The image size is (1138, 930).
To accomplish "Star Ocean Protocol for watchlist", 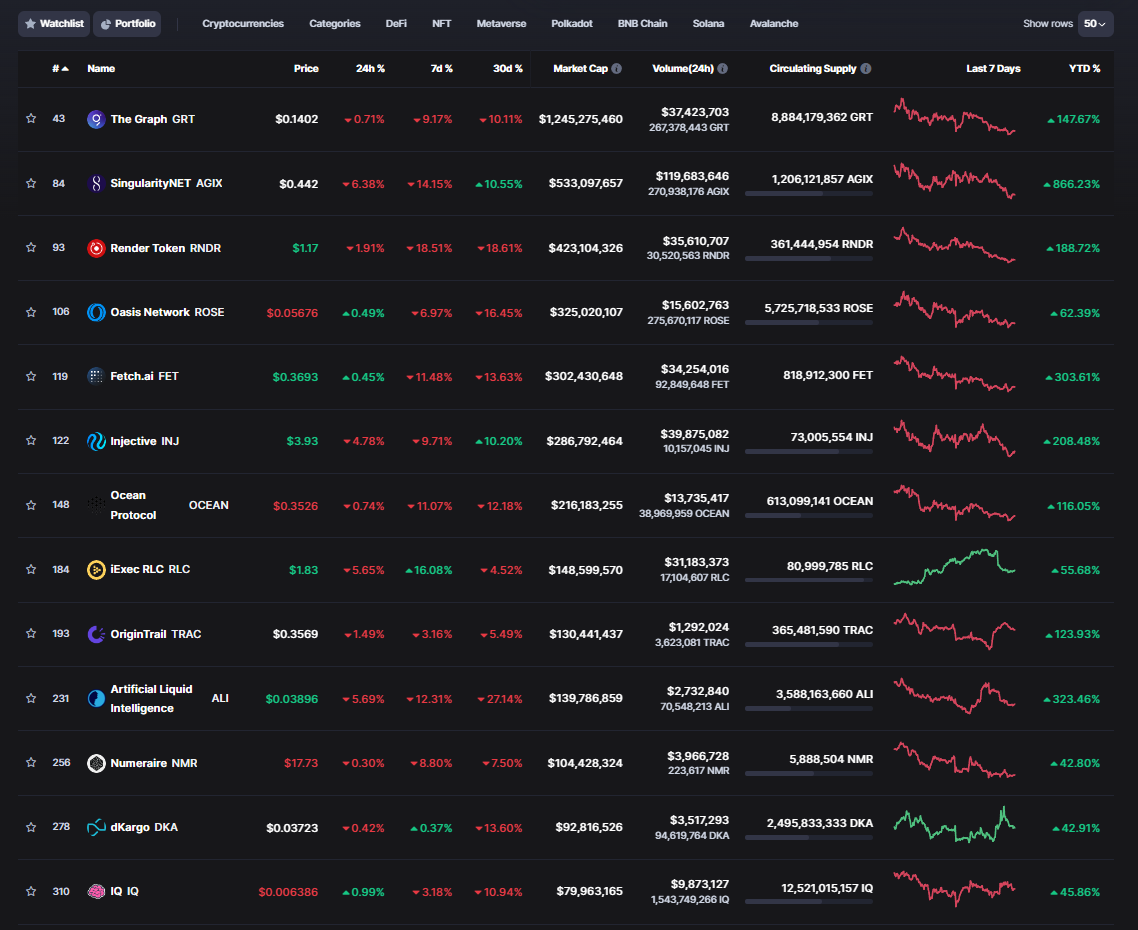I will coord(31,505).
